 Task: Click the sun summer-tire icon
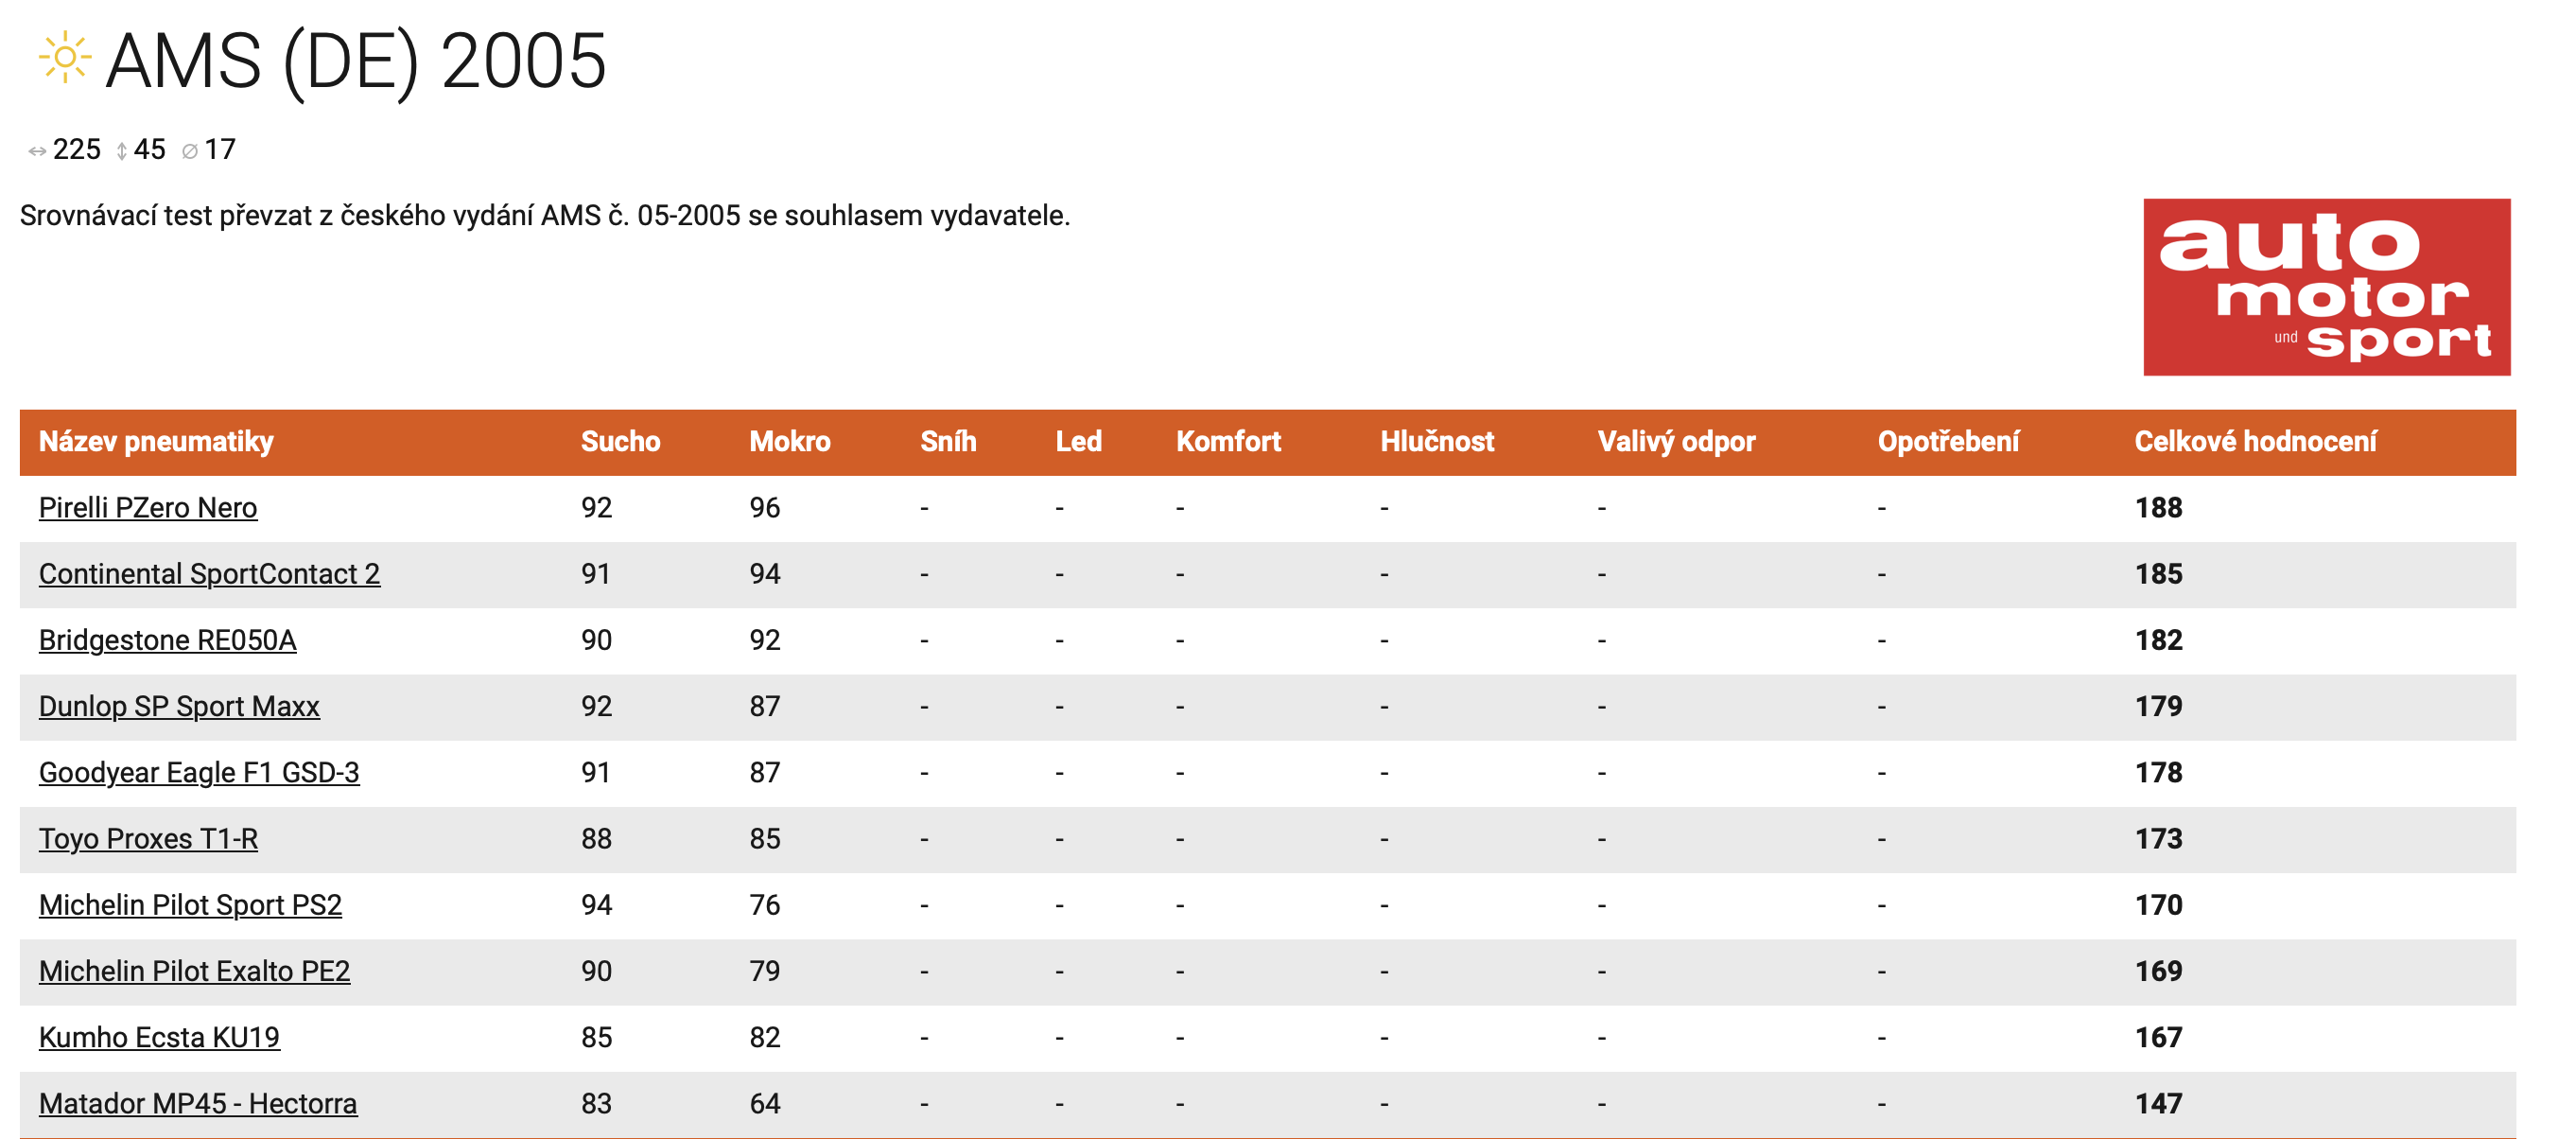(65, 58)
